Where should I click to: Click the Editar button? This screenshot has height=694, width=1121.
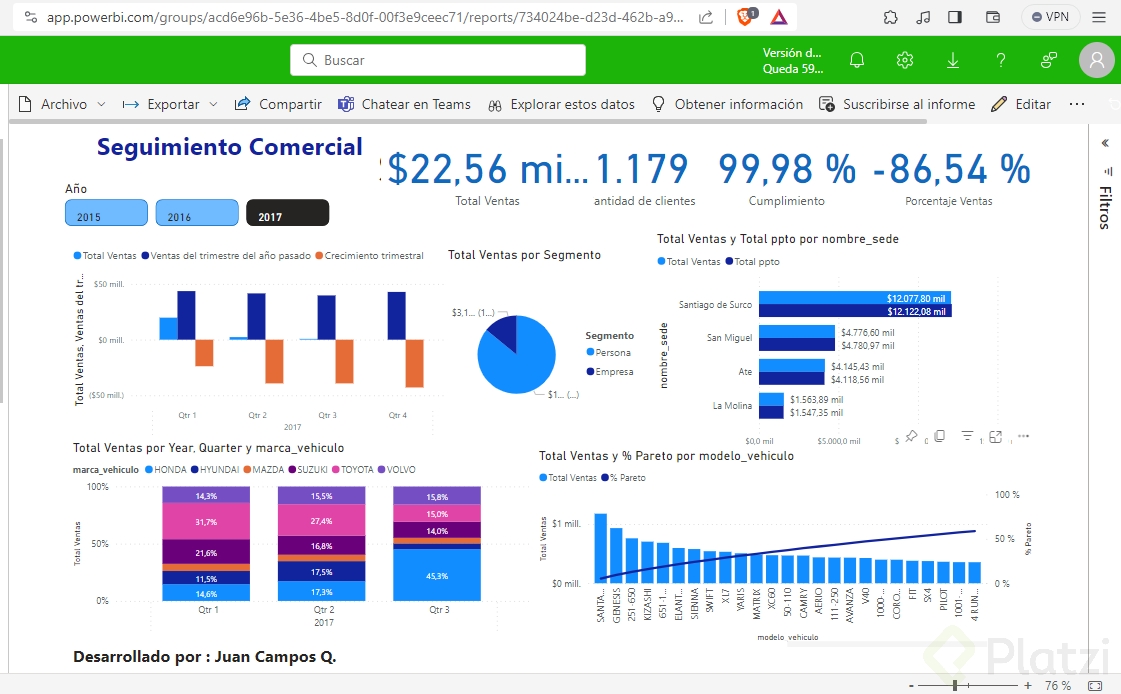1021,104
